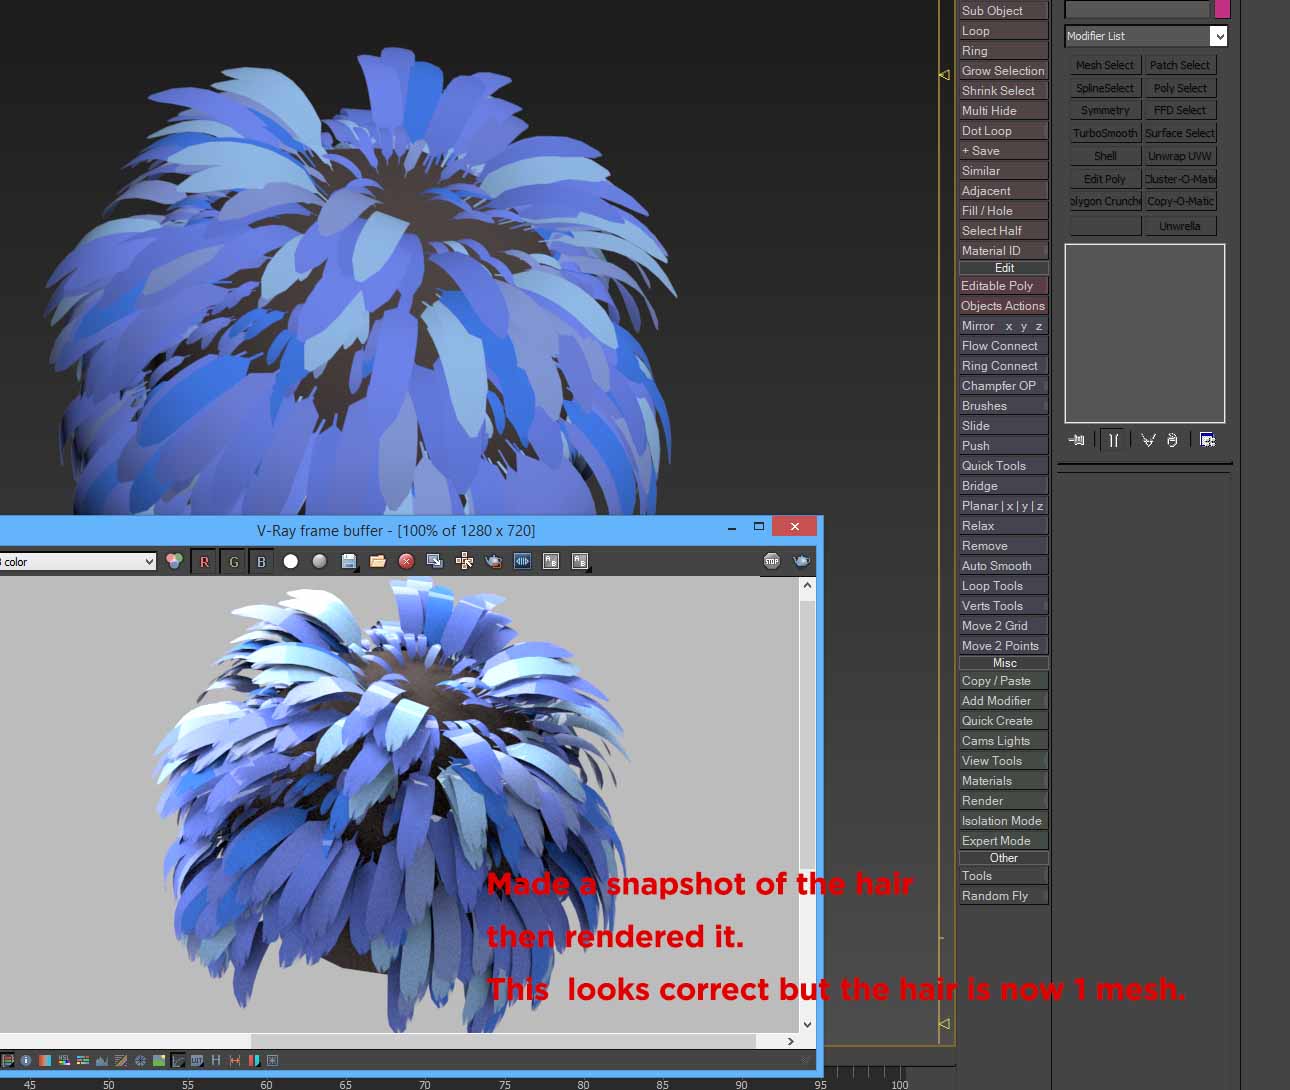Click the save image icon in V-Ray frame buffer
Image resolution: width=1290 pixels, height=1090 pixels.
(349, 561)
